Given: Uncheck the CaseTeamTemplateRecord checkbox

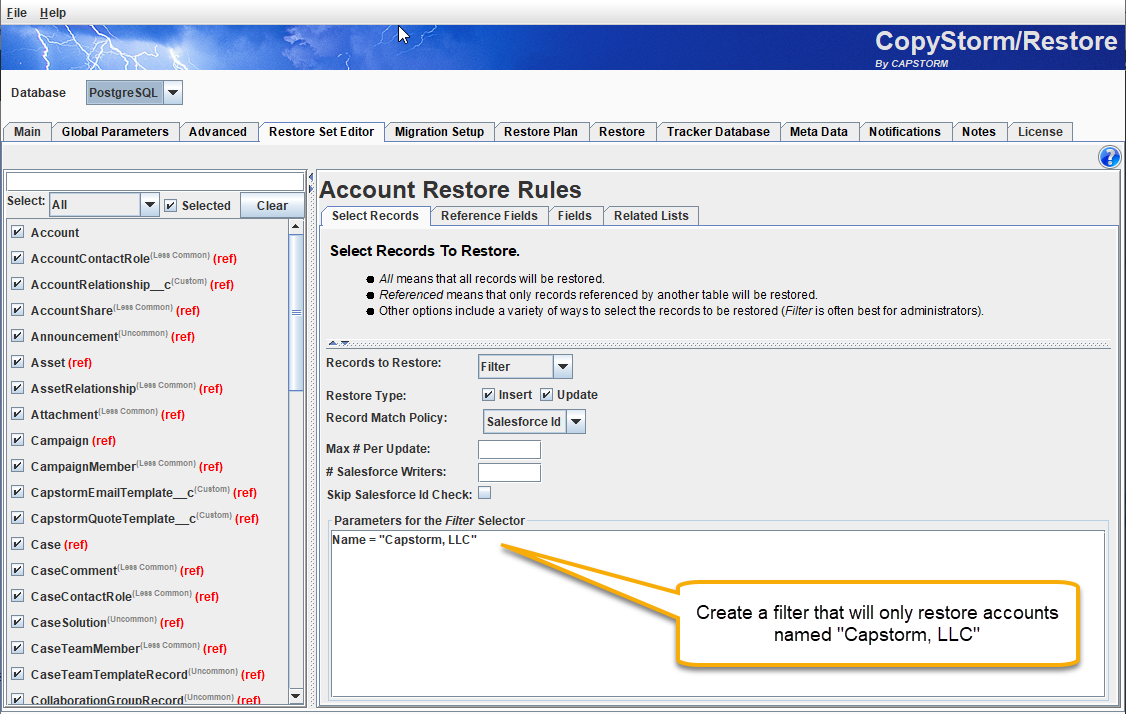Looking at the screenshot, I should pyautogui.click(x=18, y=674).
